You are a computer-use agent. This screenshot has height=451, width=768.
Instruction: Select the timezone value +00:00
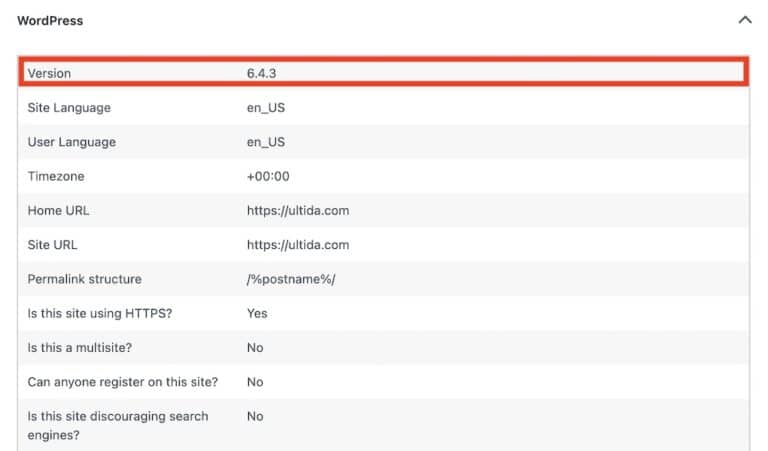pos(268,176)
